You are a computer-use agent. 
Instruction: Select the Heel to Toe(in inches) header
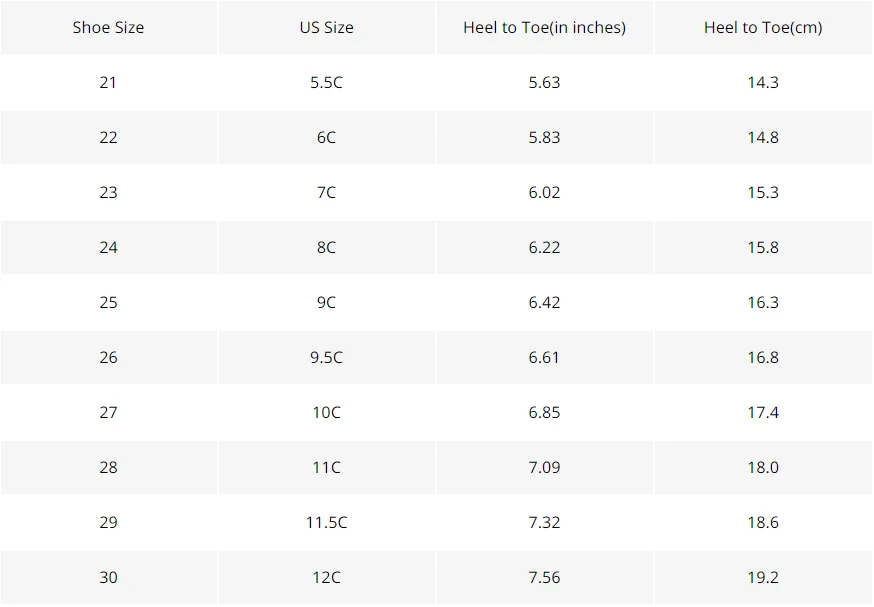545,27
